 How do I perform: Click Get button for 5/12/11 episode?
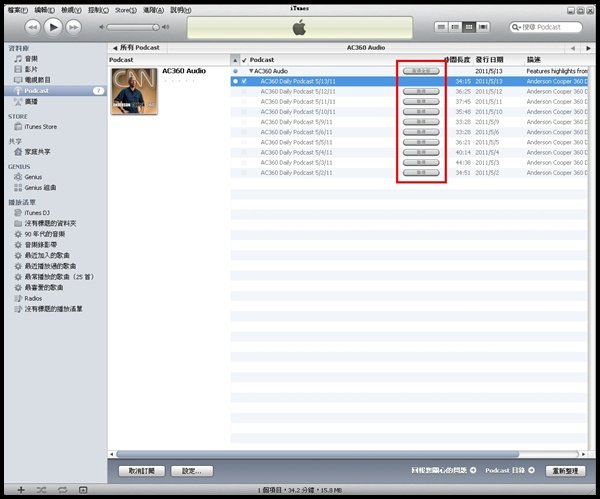coord(421,91)
